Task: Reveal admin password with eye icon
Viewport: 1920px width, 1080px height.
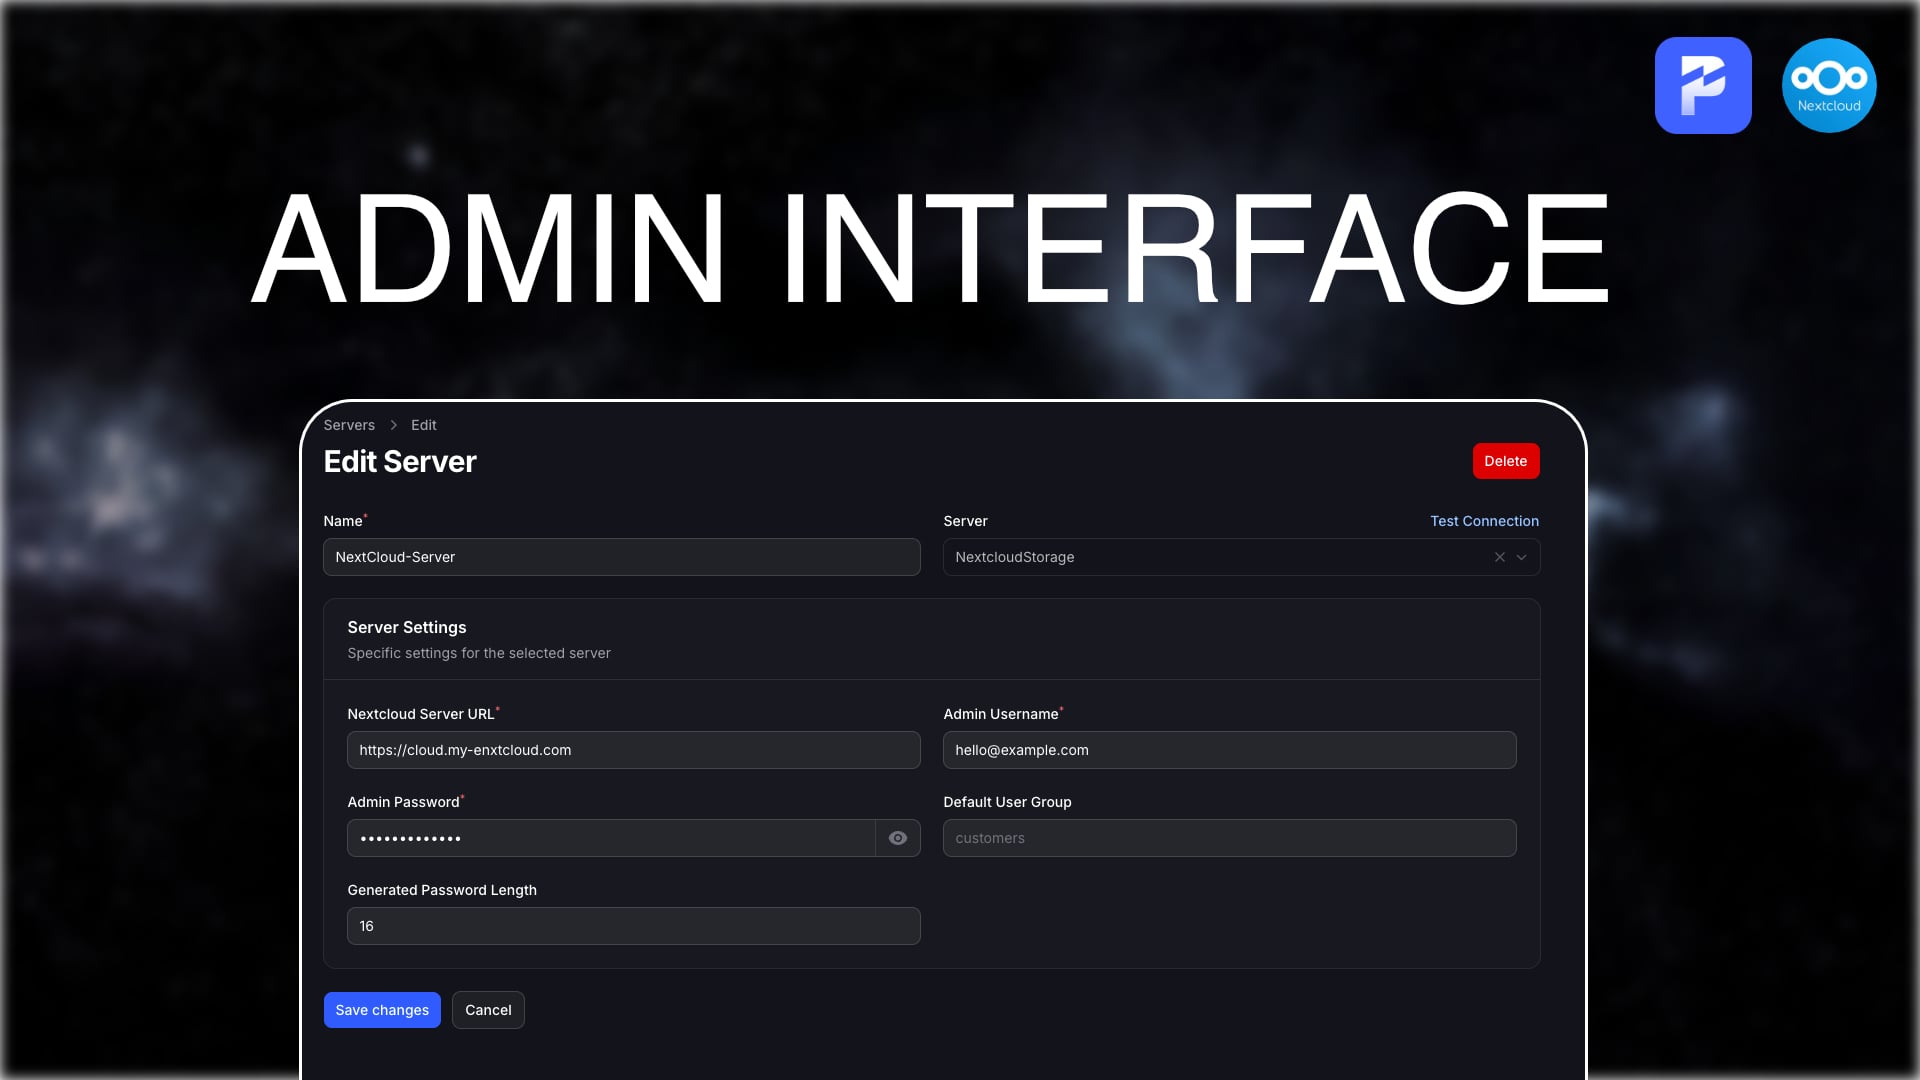Action: tap(897, 838)
